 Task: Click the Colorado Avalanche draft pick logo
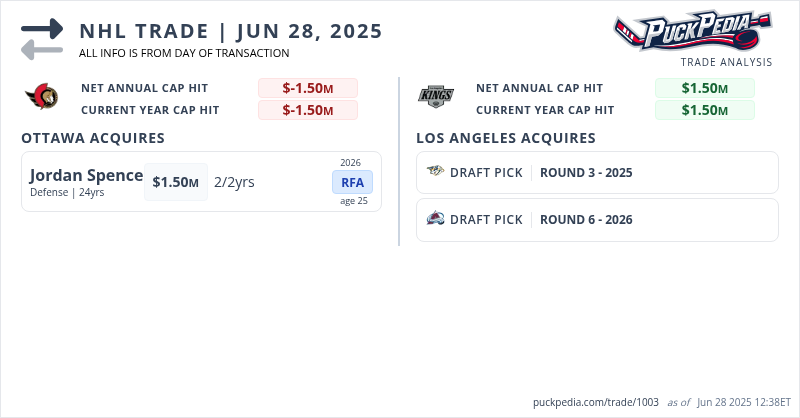[436, 219]
